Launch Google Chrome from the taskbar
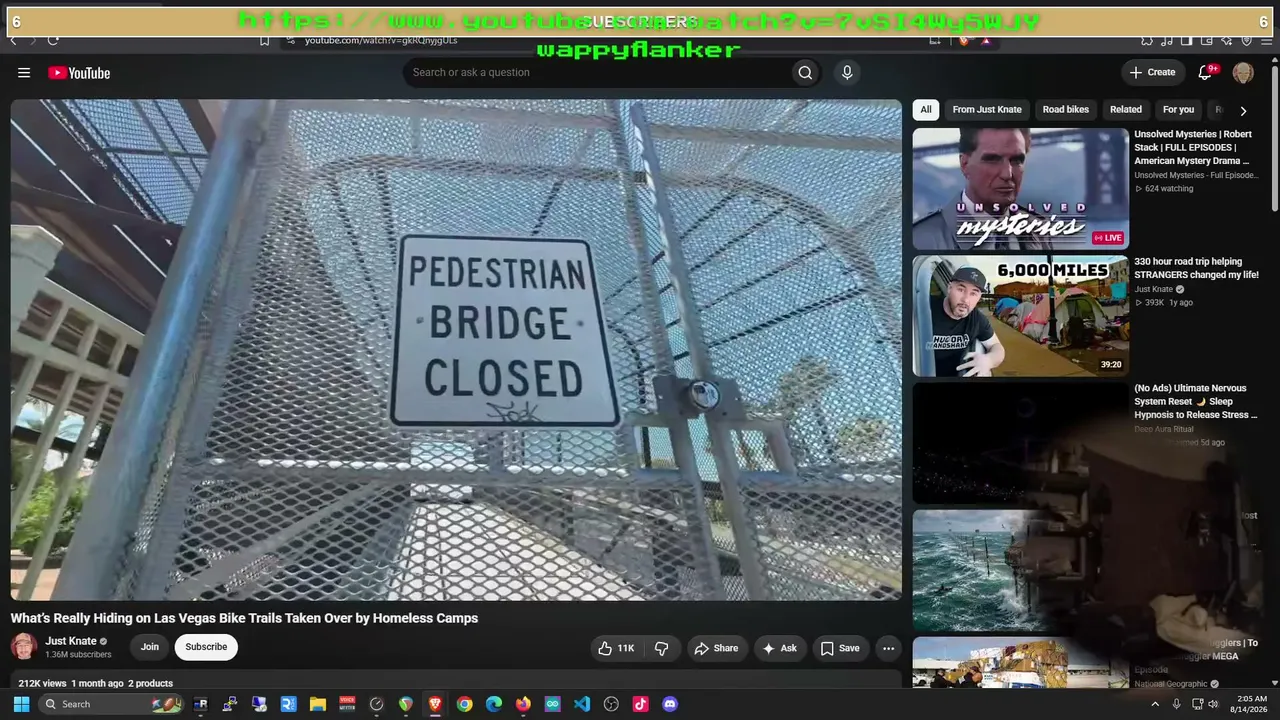Image resolution: width=1280 pixels, height=720 pixels. click(x=465, y=704)
